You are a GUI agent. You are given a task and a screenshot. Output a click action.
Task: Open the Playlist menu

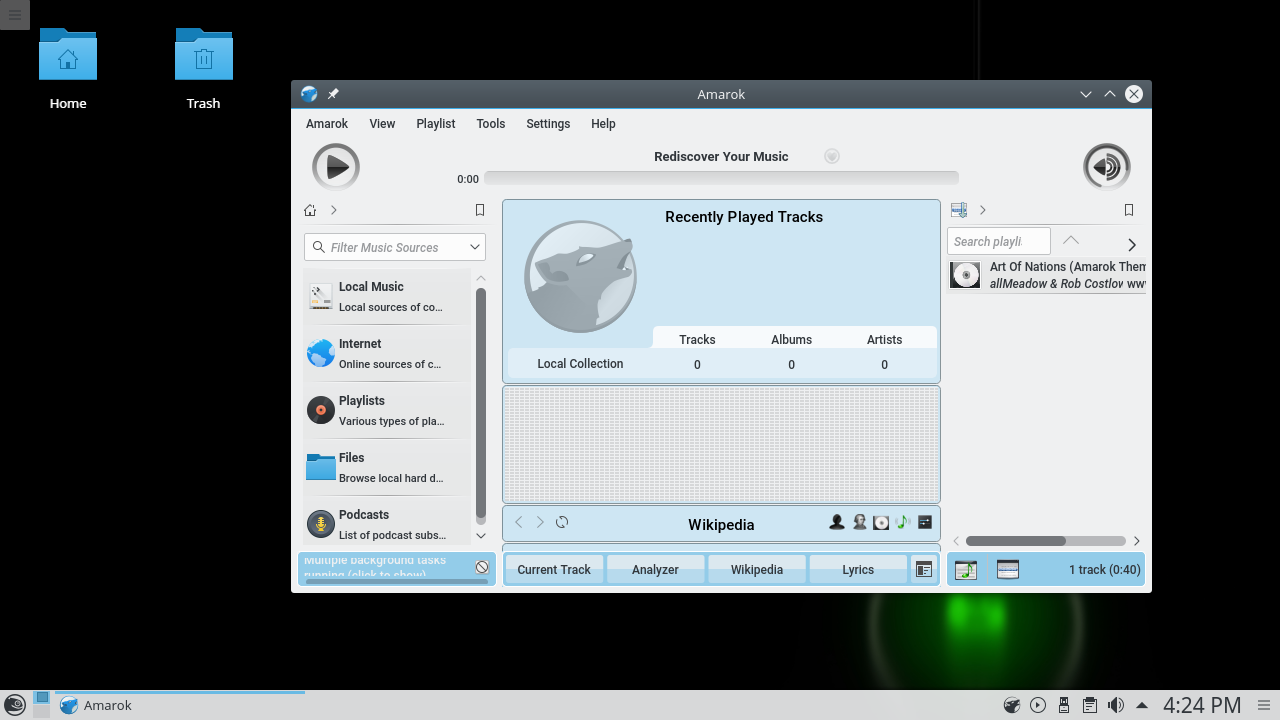click(435, 124)
